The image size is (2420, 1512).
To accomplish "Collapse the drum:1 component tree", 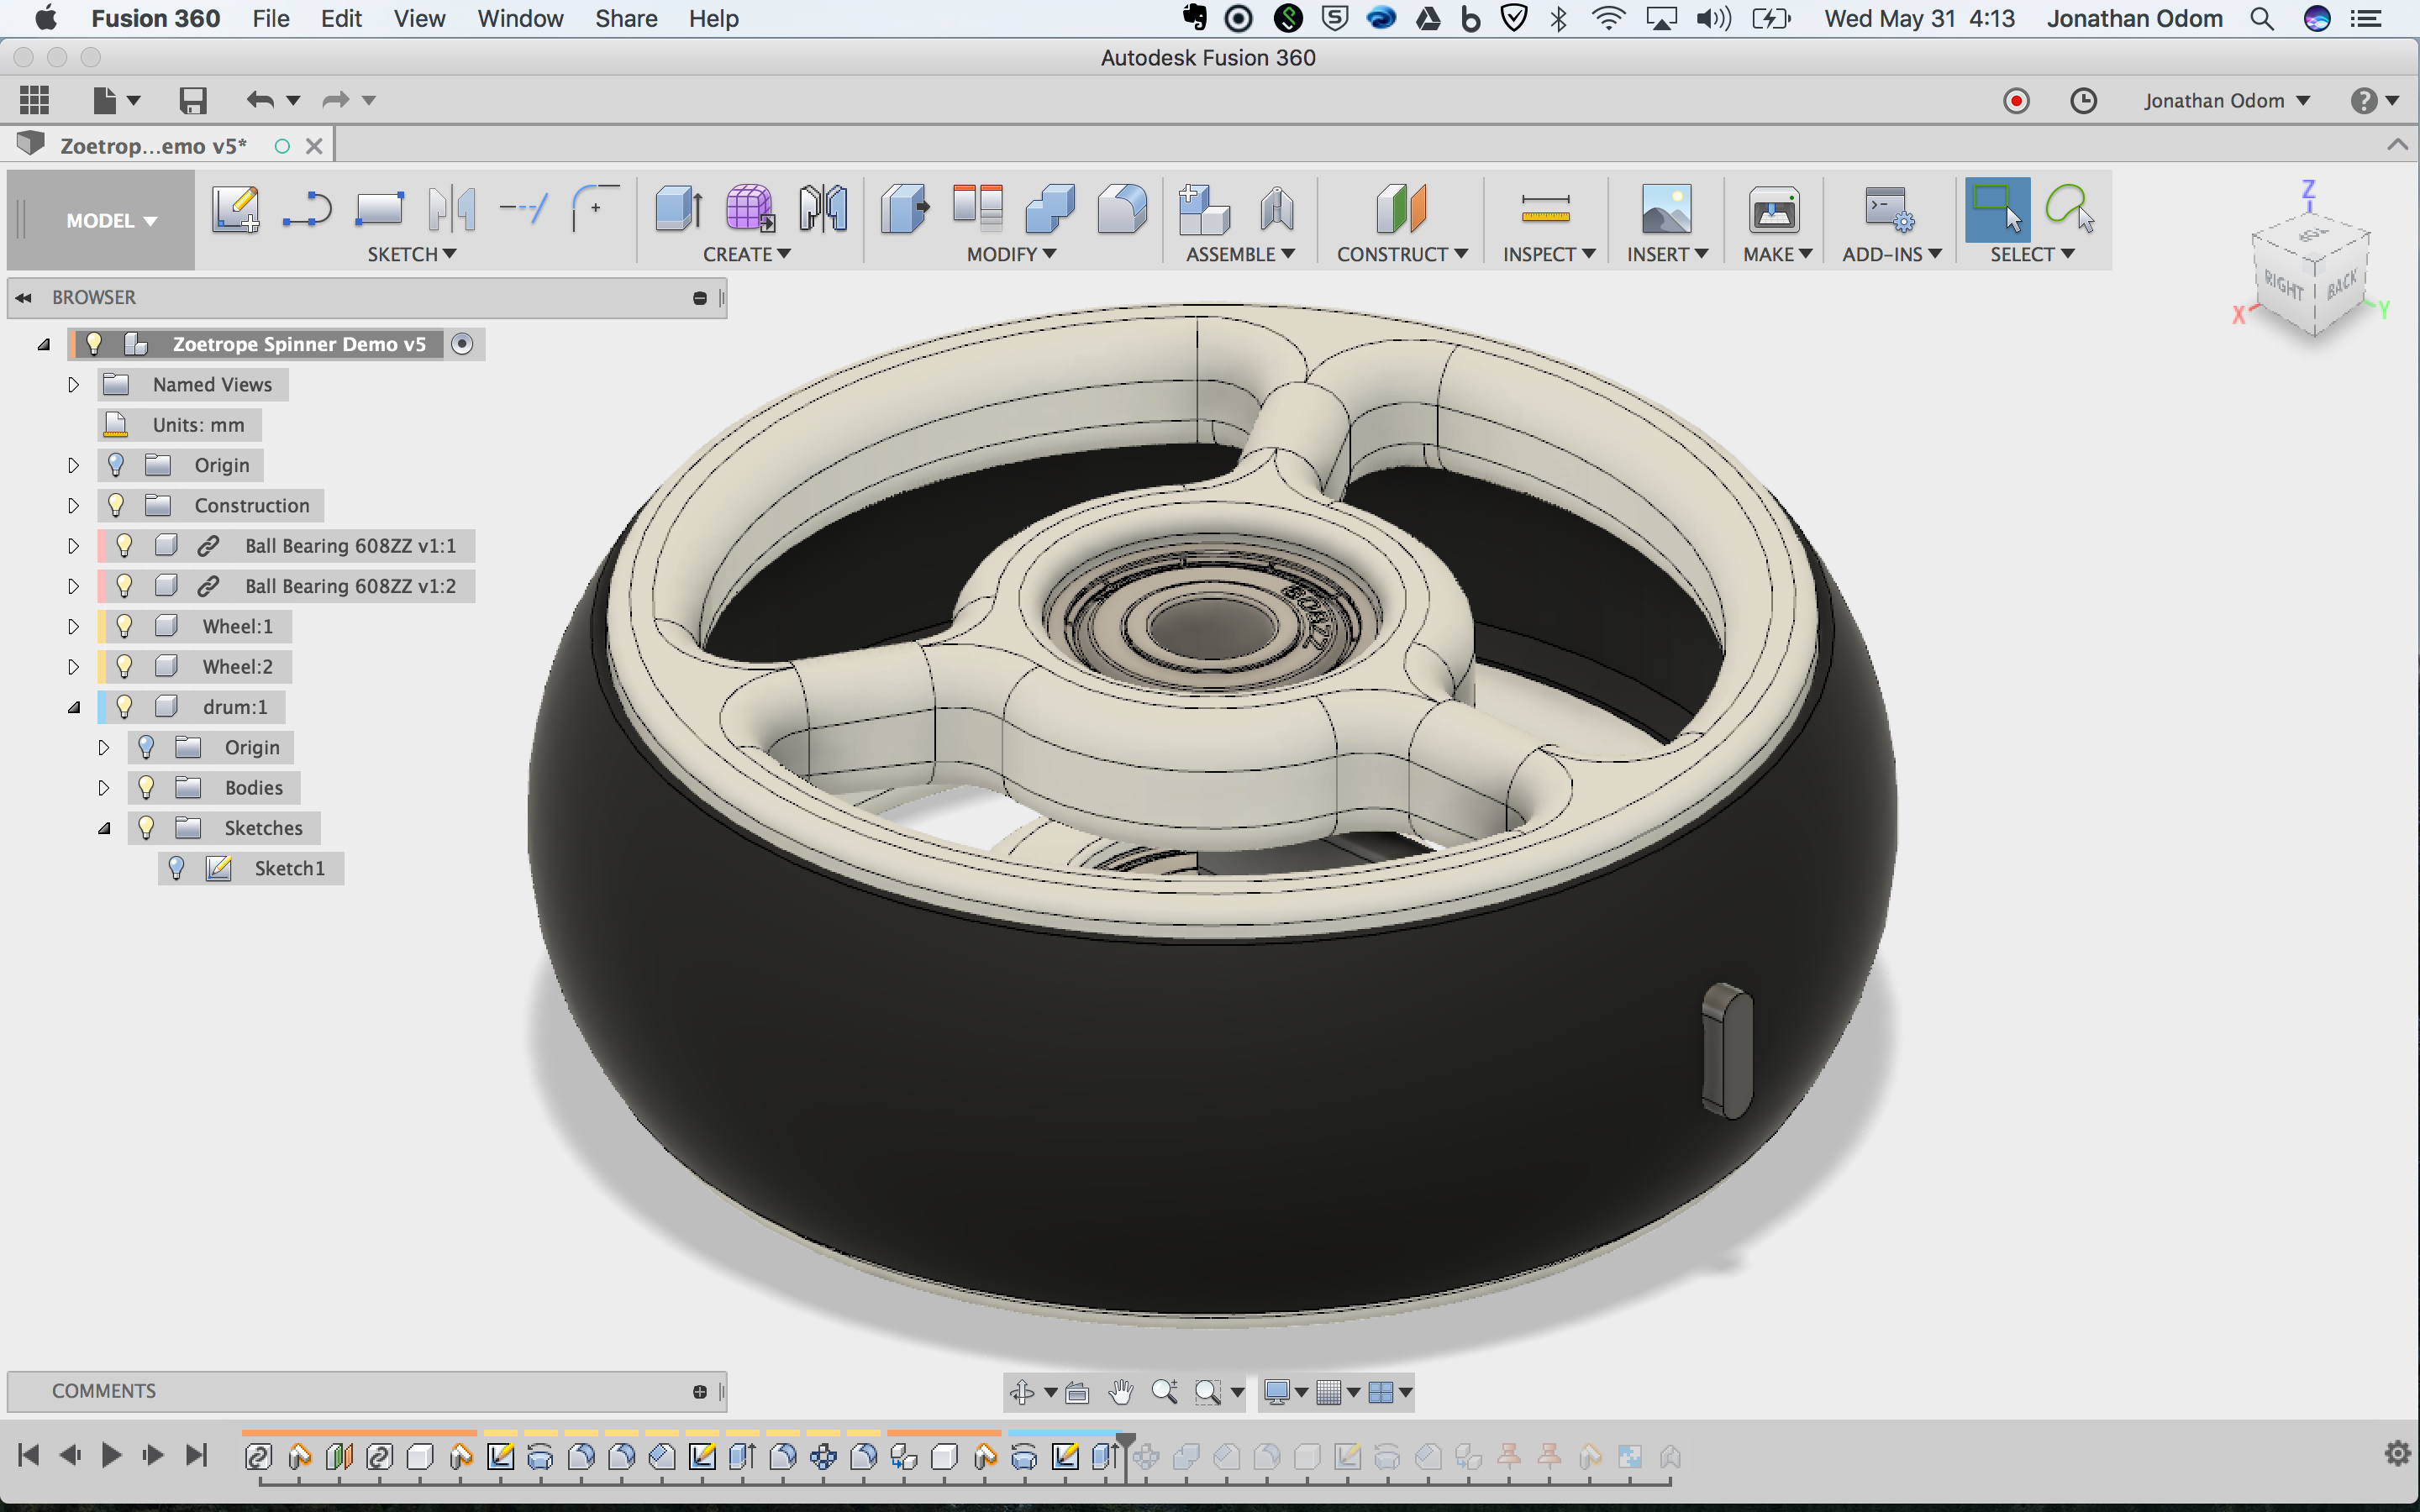I will pyautogui.click(x=73, y=707).
